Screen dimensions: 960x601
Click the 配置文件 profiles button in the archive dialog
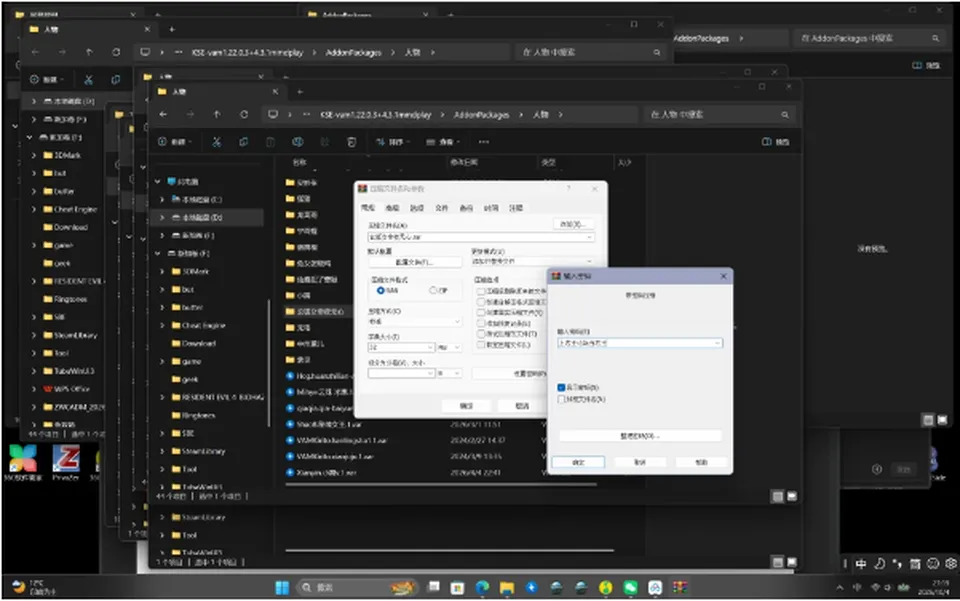(414, 262)
